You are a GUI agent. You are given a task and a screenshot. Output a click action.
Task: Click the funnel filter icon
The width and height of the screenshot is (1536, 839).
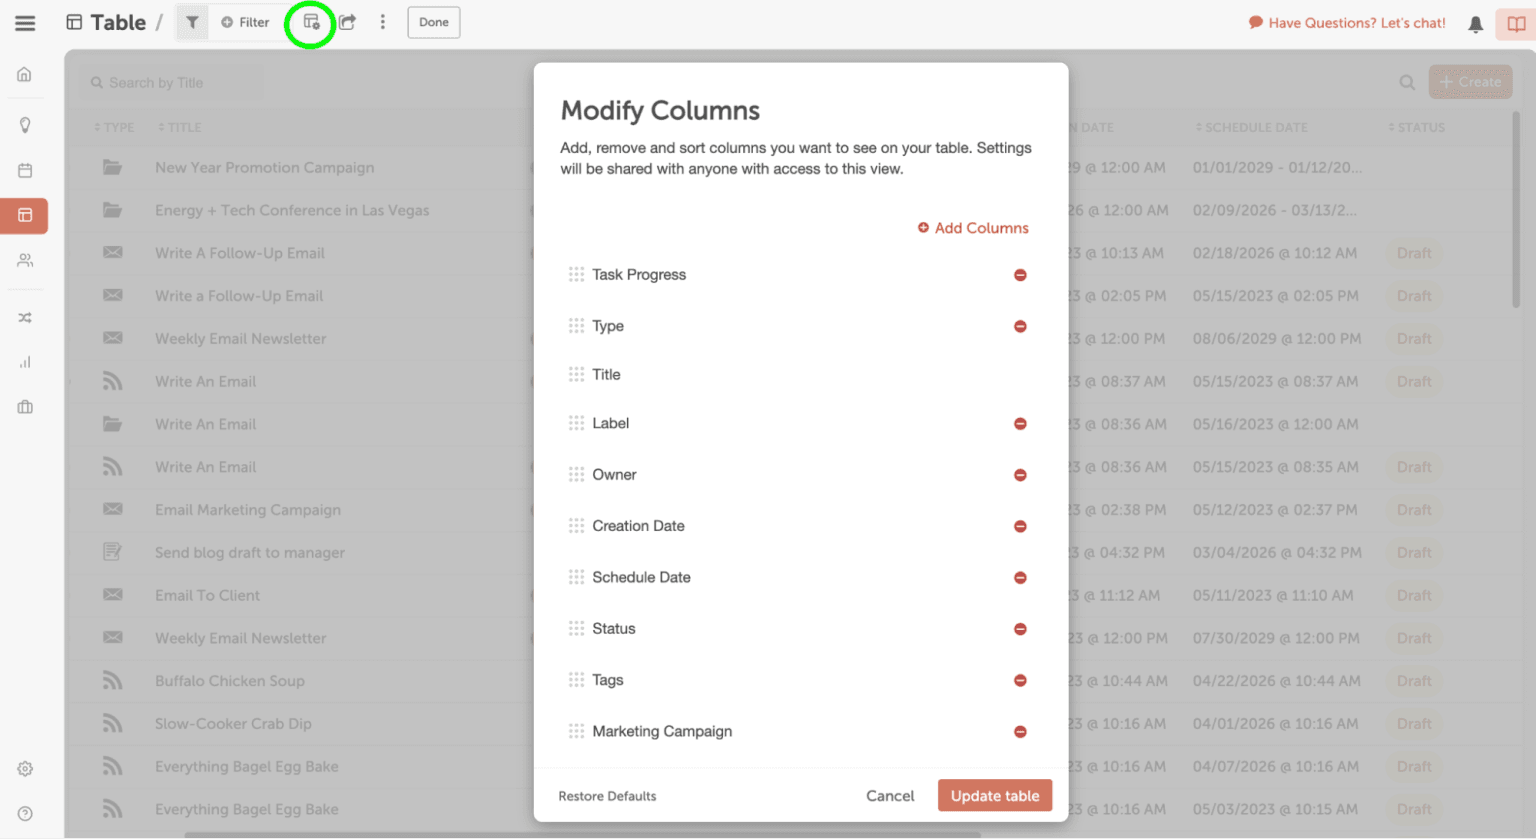coord(192,22)
